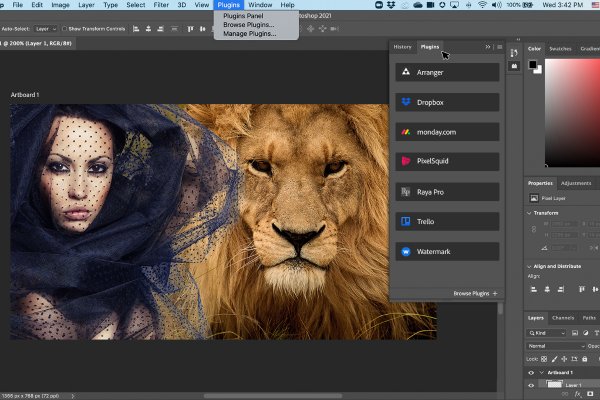600x400 pixels.
Task: Click the add layer mask icon
Action: click(590, 394)
